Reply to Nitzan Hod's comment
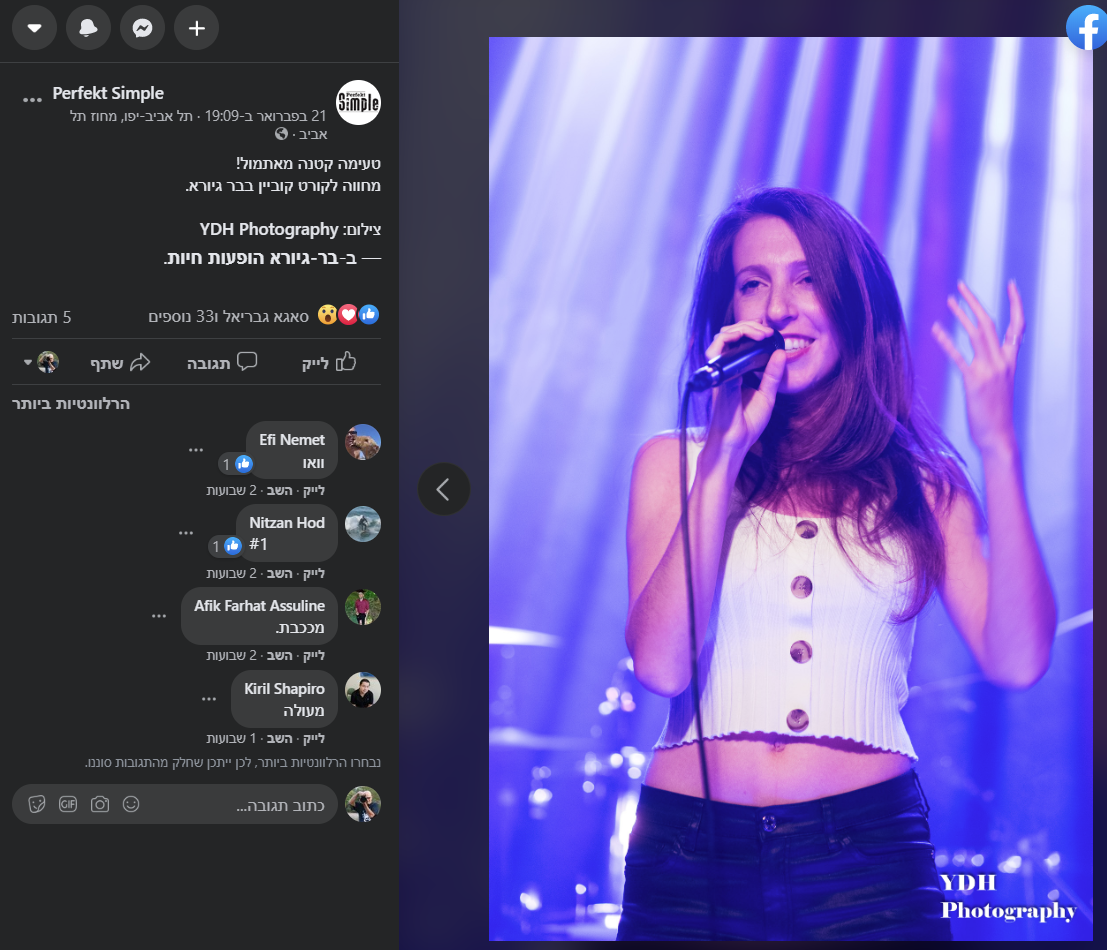The width and height of the screenshot is (1107, 950). pyautogui.click(x=280, y=573)
